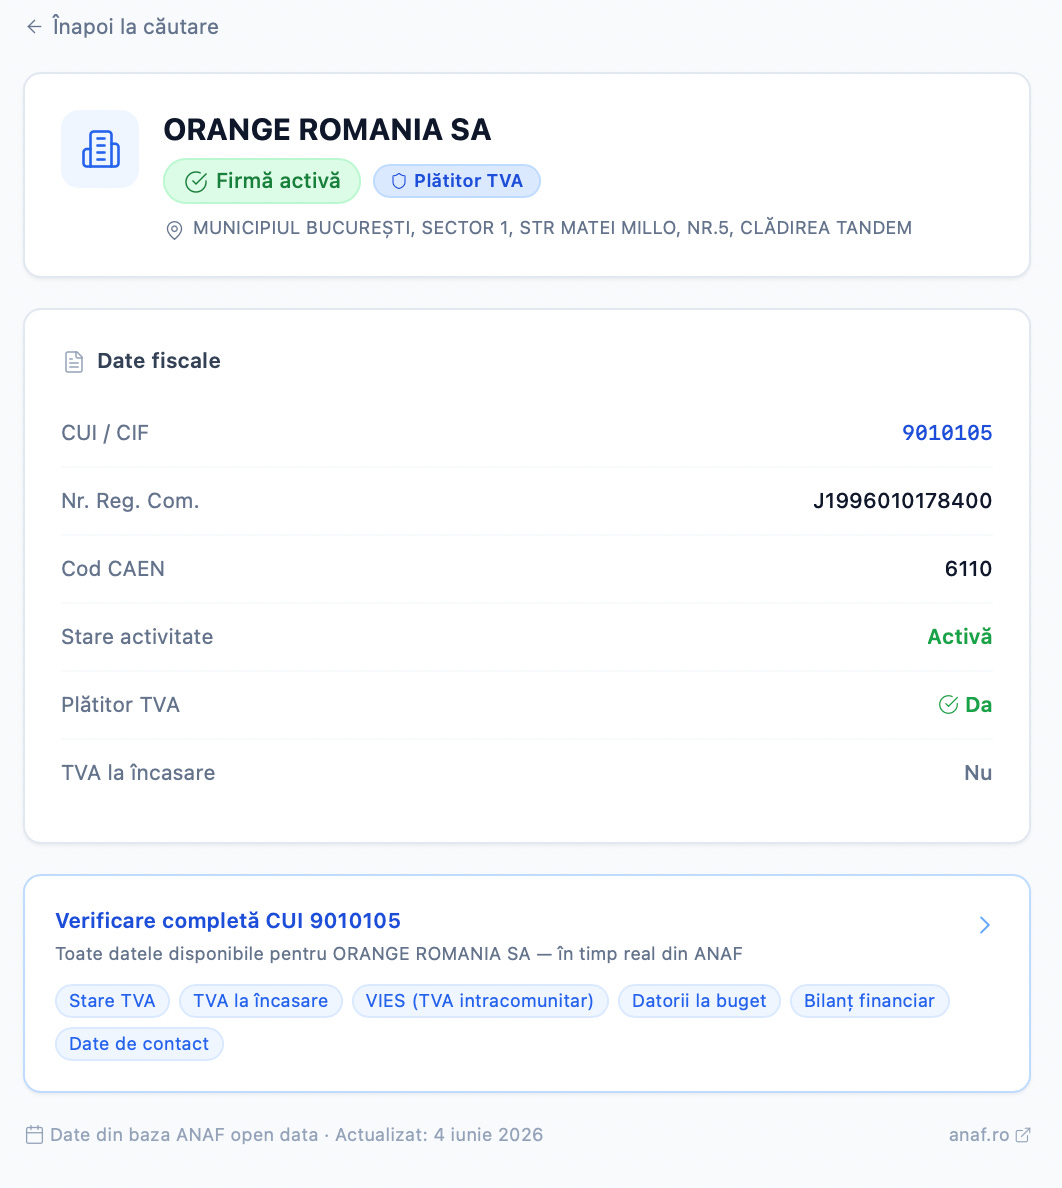
Task: Click the shield icon in Plătitor TVA badge
Action: [x=398, y=181]
